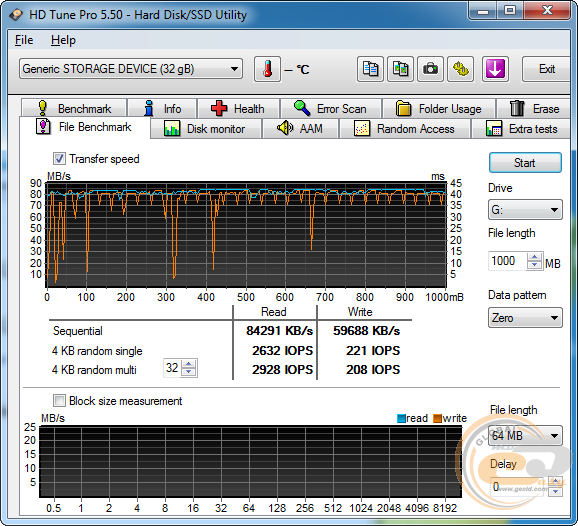Enable Block size measurement checkbox
Screen dimensions: 578x526
click(59, 401)
